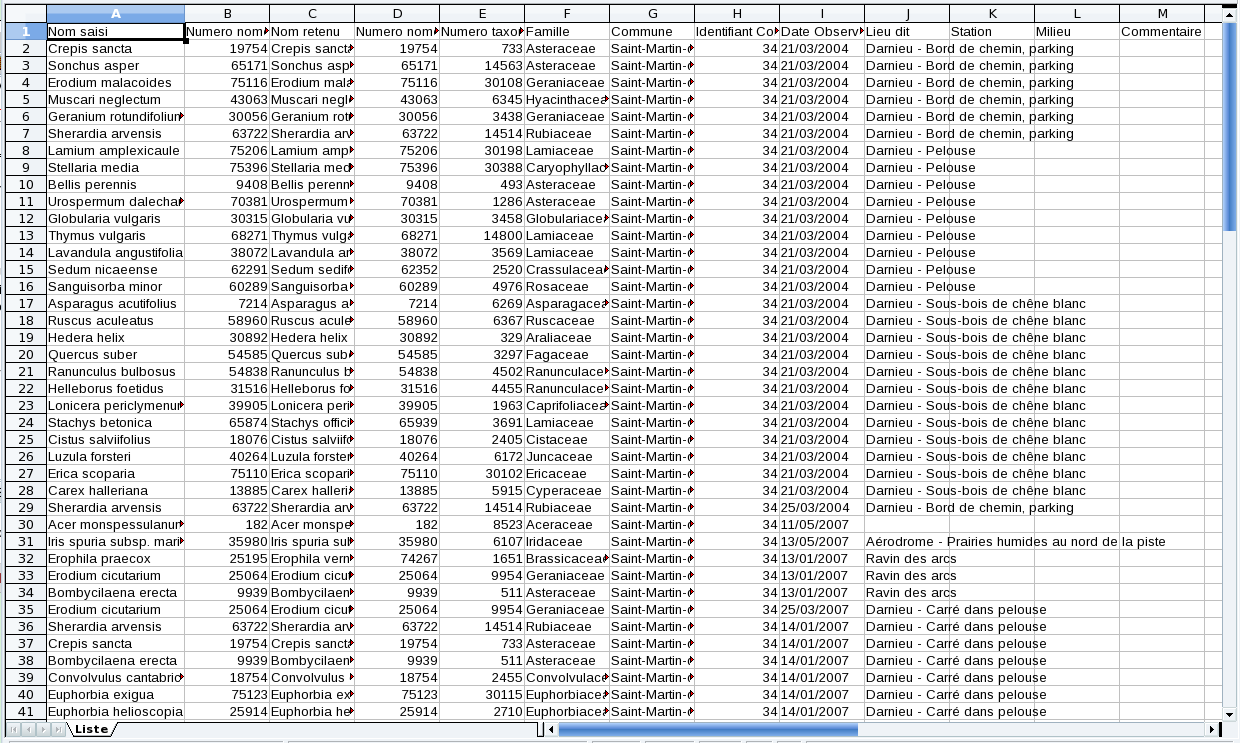Click the vertical scrollbar up arrow
Viewport: 1240px width, 743px height.
[x=1231, y=13]
